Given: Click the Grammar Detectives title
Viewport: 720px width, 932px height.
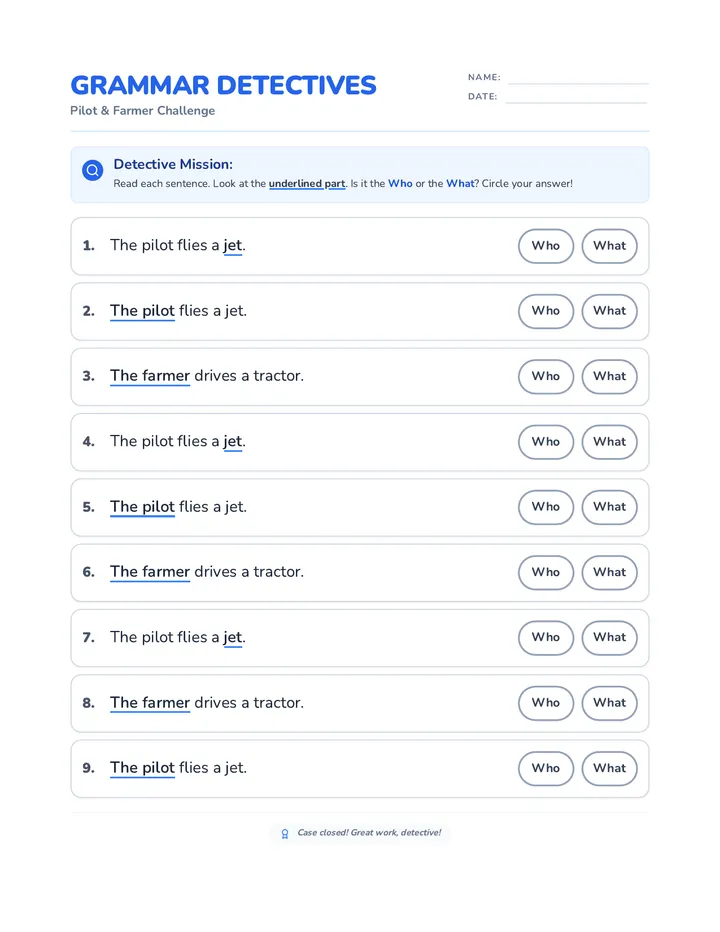Looking at the screenshot, I should coord(223,86).
